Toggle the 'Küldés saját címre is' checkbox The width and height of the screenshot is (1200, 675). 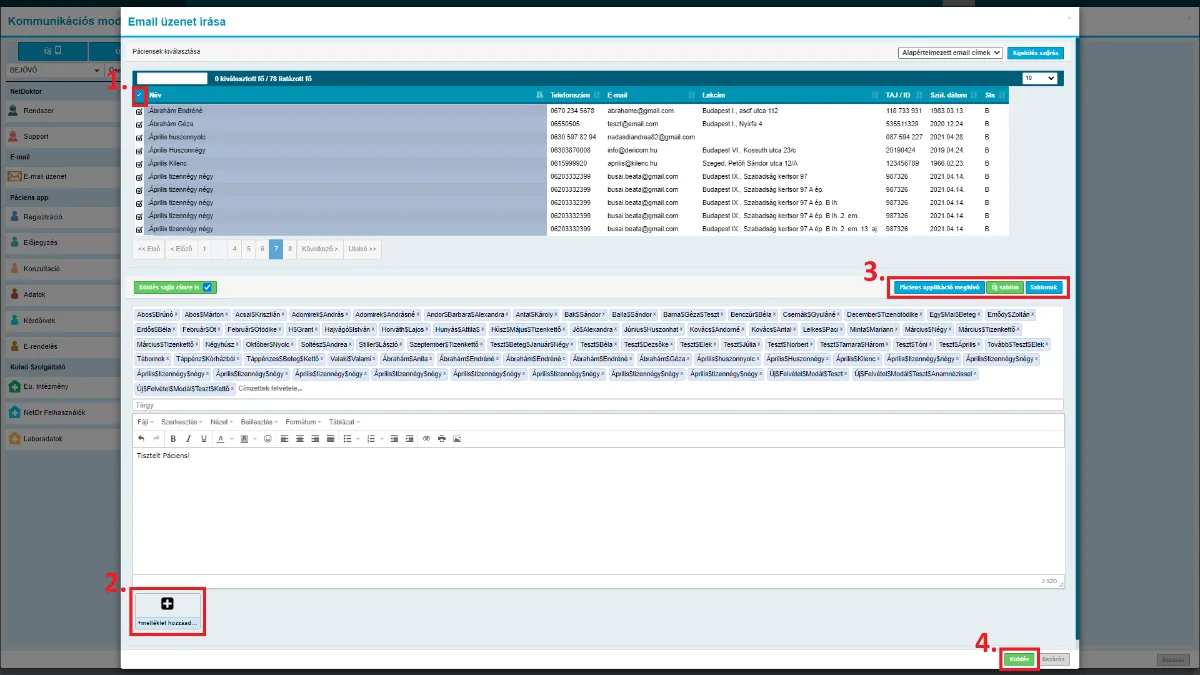(x=207, y=287)
